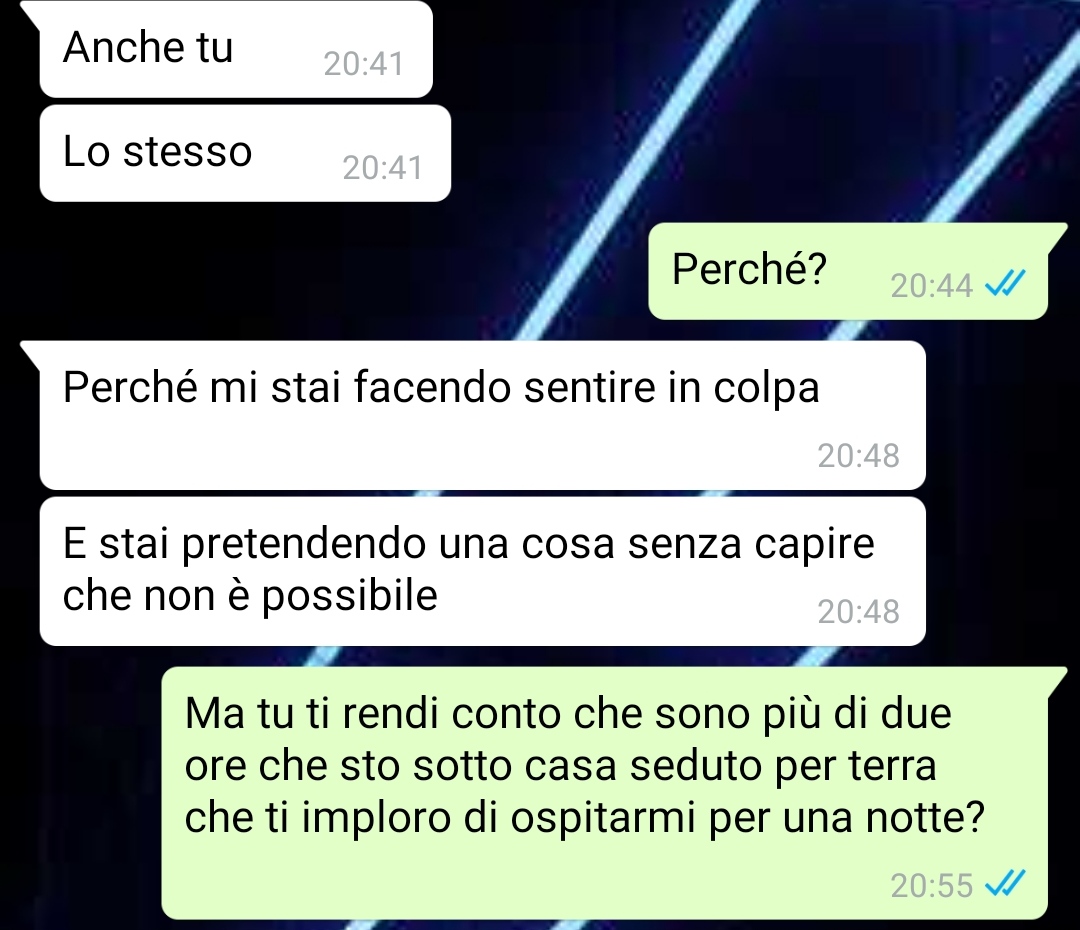1080x930 pixels.
Task: Tap the 20:55 timestamp on last message
Action: pos(931,886)
